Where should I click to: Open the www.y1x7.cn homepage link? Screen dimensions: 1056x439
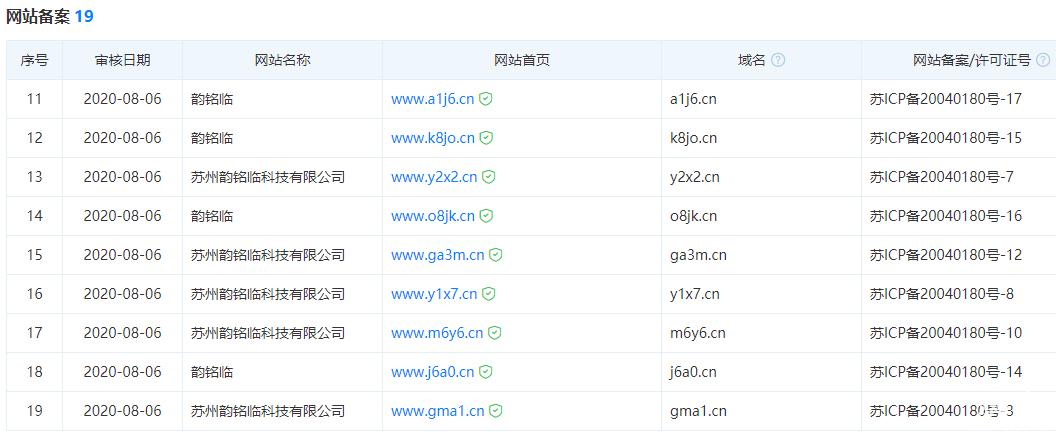(x=434, y=294)
